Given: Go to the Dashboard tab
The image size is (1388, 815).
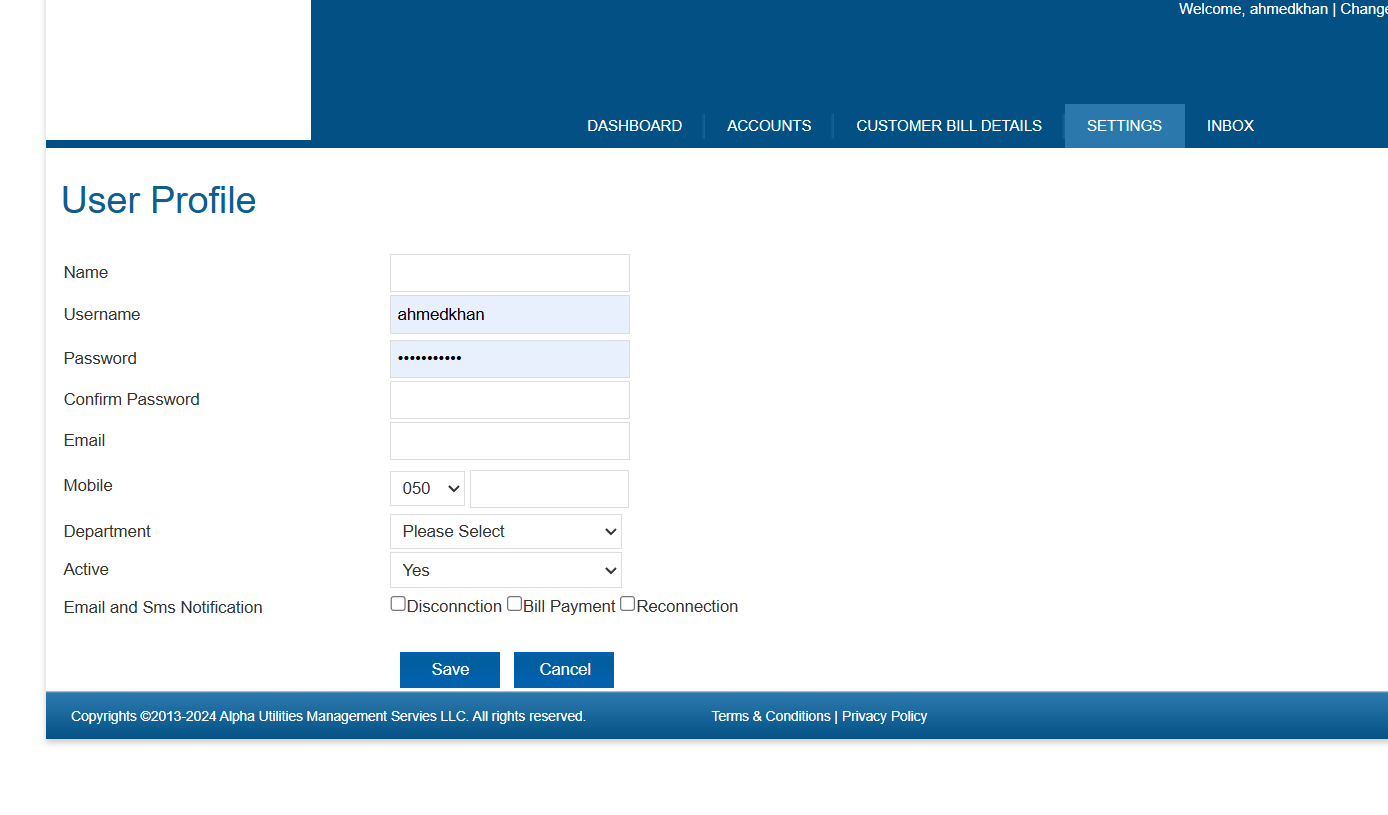Looking at the screenshot, I should click(634, 126).
